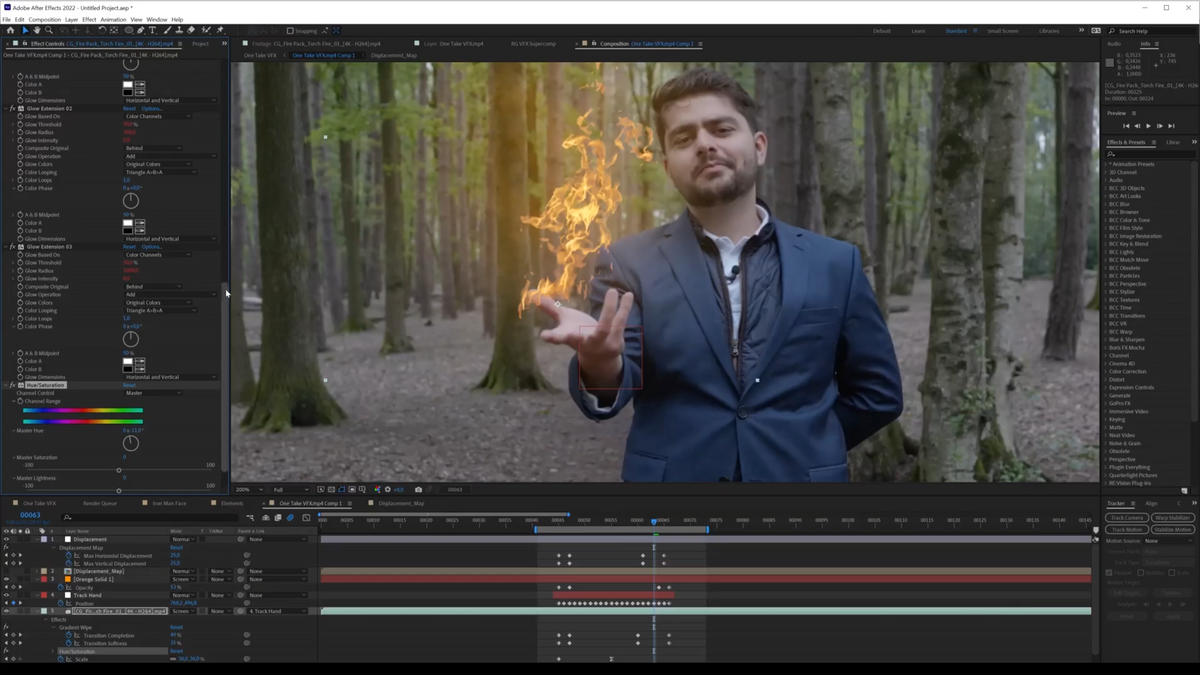Click Reset for Glow Extension 02
The width and height of the screenshot is (1200, 675).
click(129, 108)
